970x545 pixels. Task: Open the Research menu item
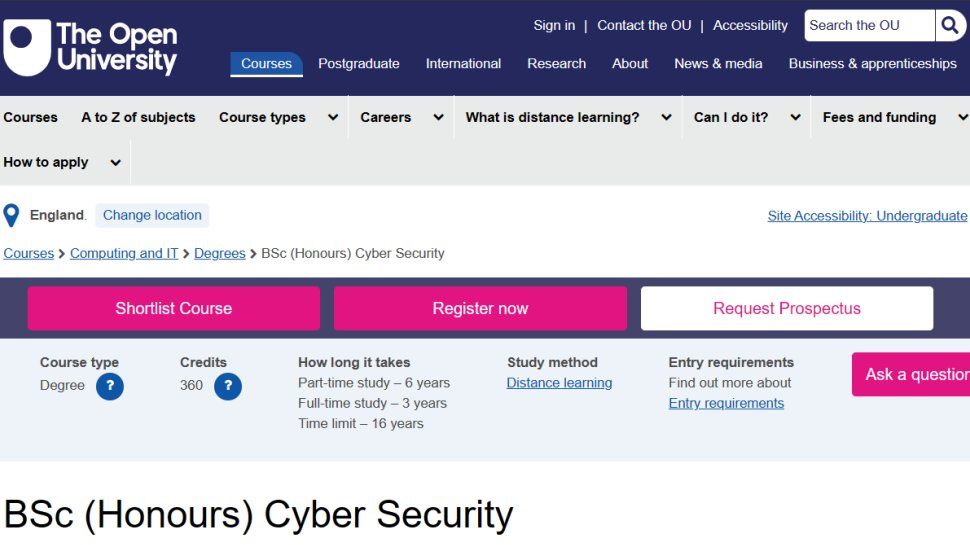556,63
